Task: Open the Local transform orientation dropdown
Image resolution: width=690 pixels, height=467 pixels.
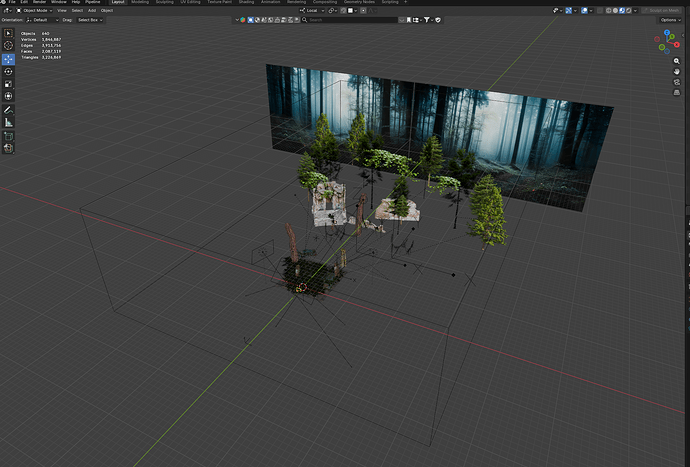Action: pos(312,11)
